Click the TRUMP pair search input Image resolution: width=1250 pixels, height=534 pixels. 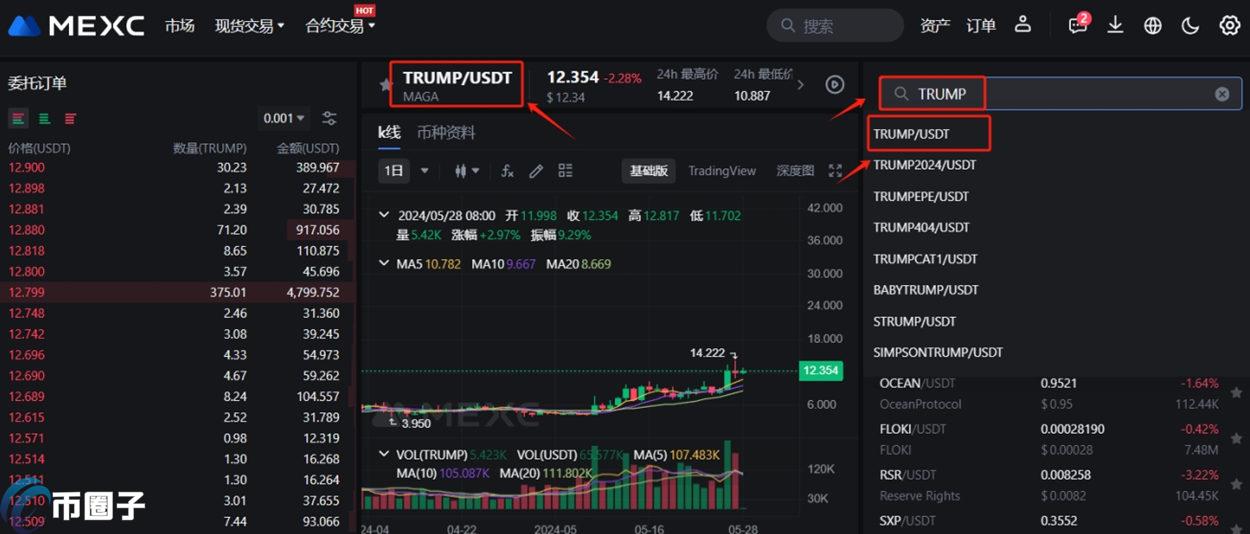click(1060, 94)
